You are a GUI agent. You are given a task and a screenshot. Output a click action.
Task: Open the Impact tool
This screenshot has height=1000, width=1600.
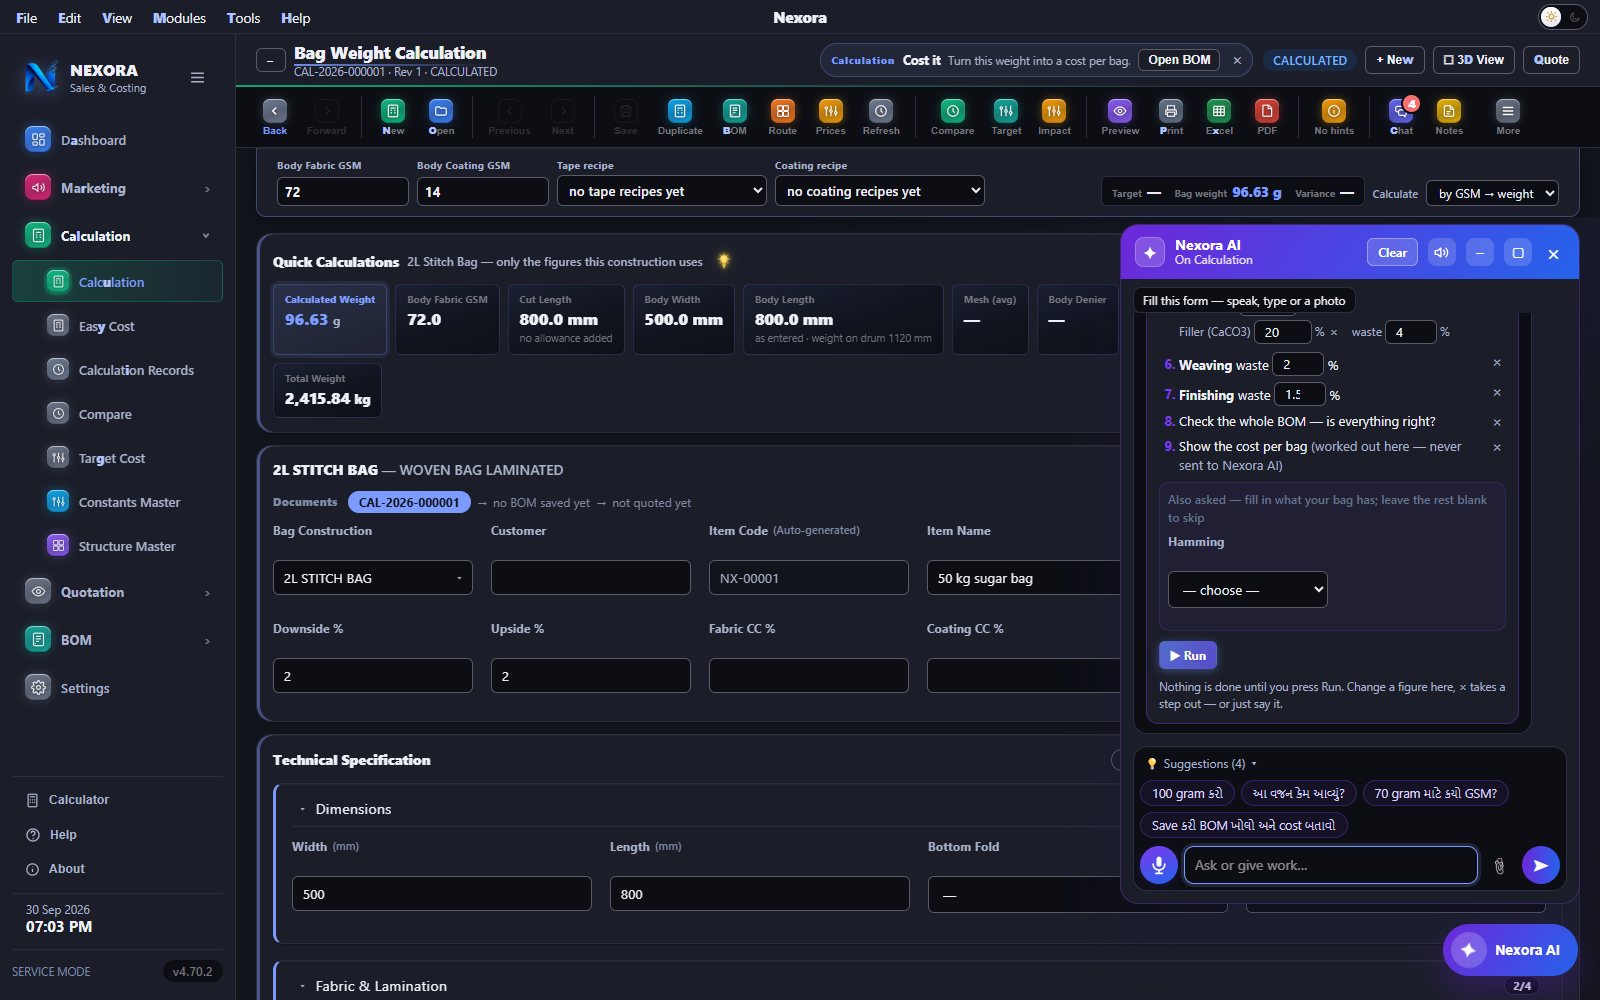pyautogui.click(x=1054, y=117)
